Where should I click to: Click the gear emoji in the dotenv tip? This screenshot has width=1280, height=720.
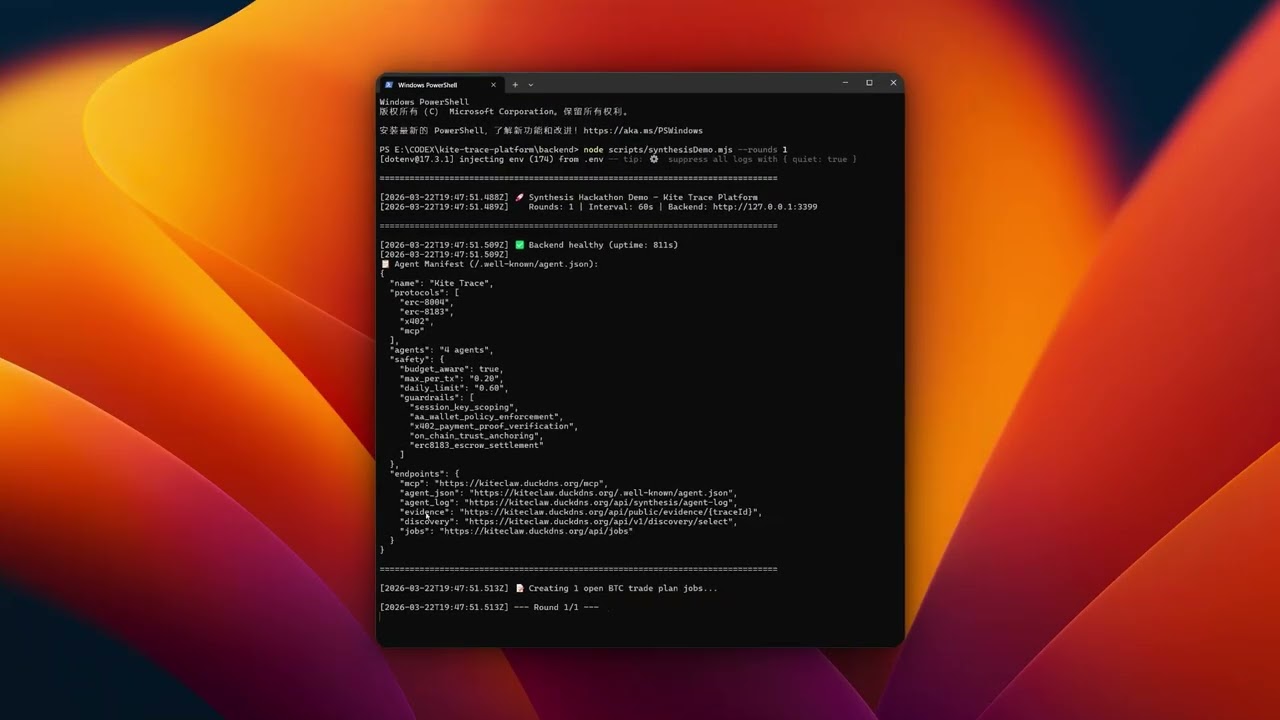(x=654, y=159)
